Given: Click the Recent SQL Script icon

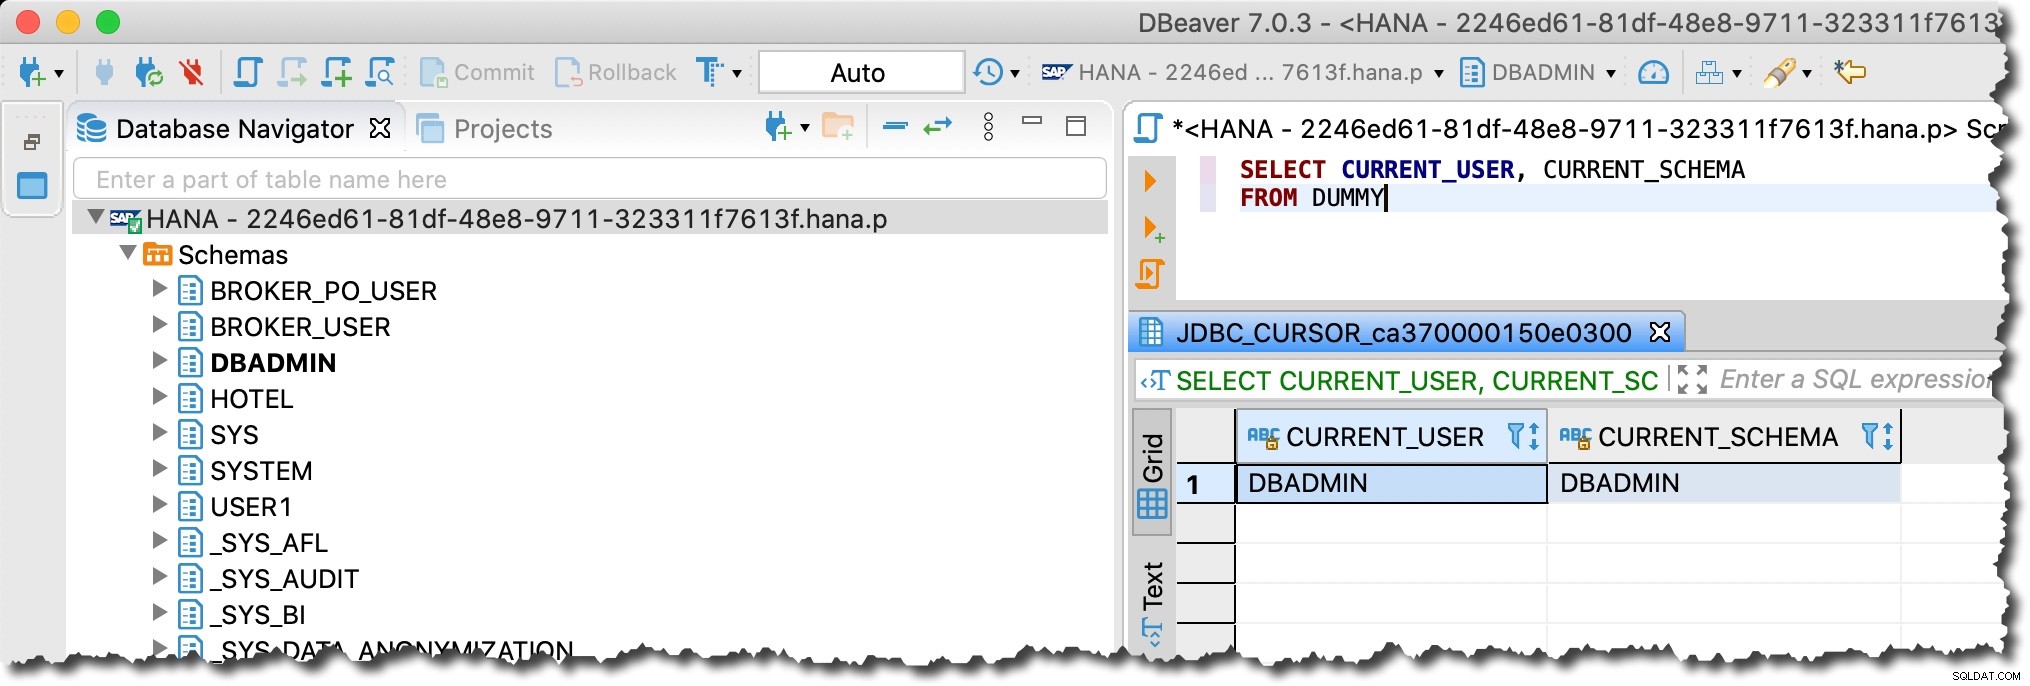Looking at the screenshot, I should 292,72.
